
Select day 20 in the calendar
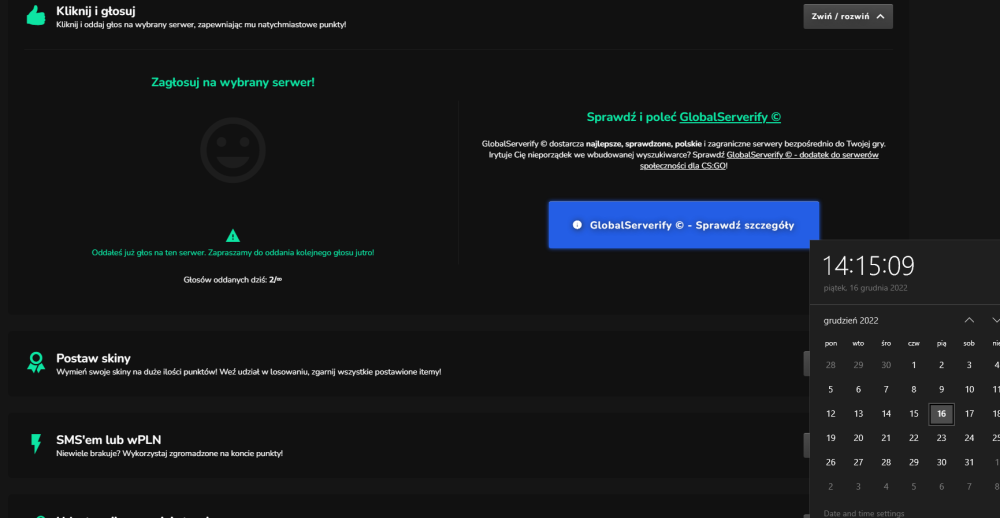pyautogui.click(x=858, y=438)
